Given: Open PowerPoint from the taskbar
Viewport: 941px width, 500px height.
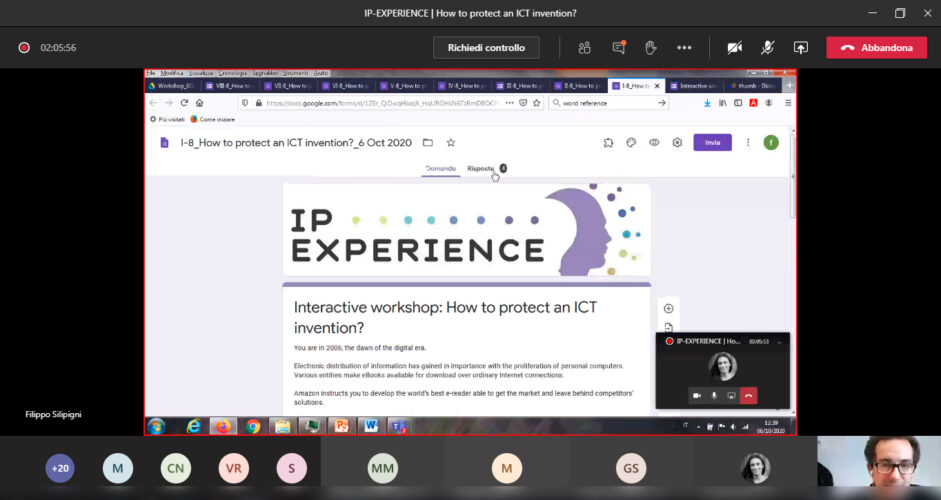Looking at the screenshot, I should click(x=341, y=426).
